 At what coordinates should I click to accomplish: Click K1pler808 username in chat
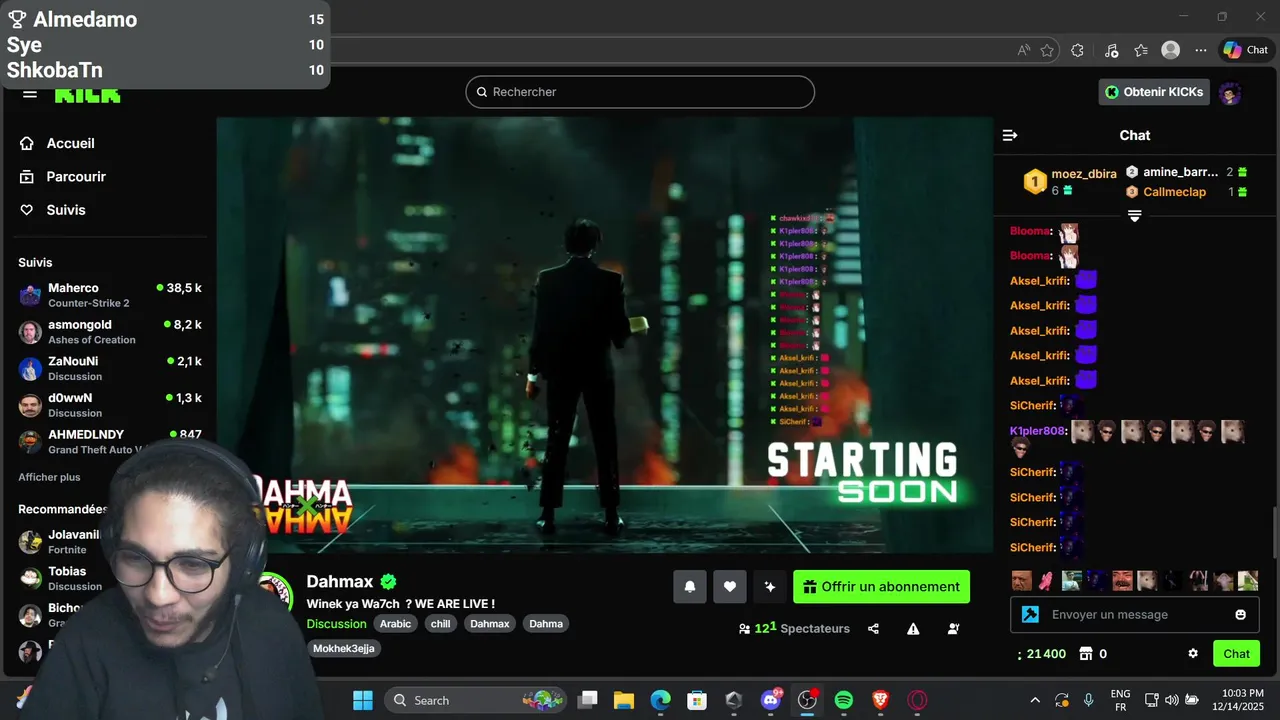[x=1037, y=431]
